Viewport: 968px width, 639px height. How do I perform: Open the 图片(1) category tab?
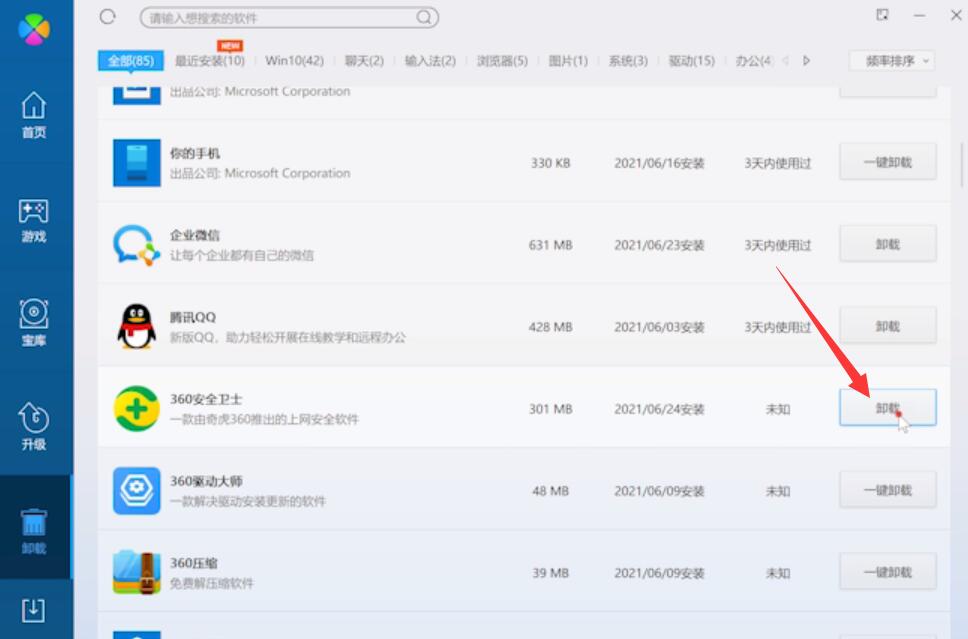568,61
